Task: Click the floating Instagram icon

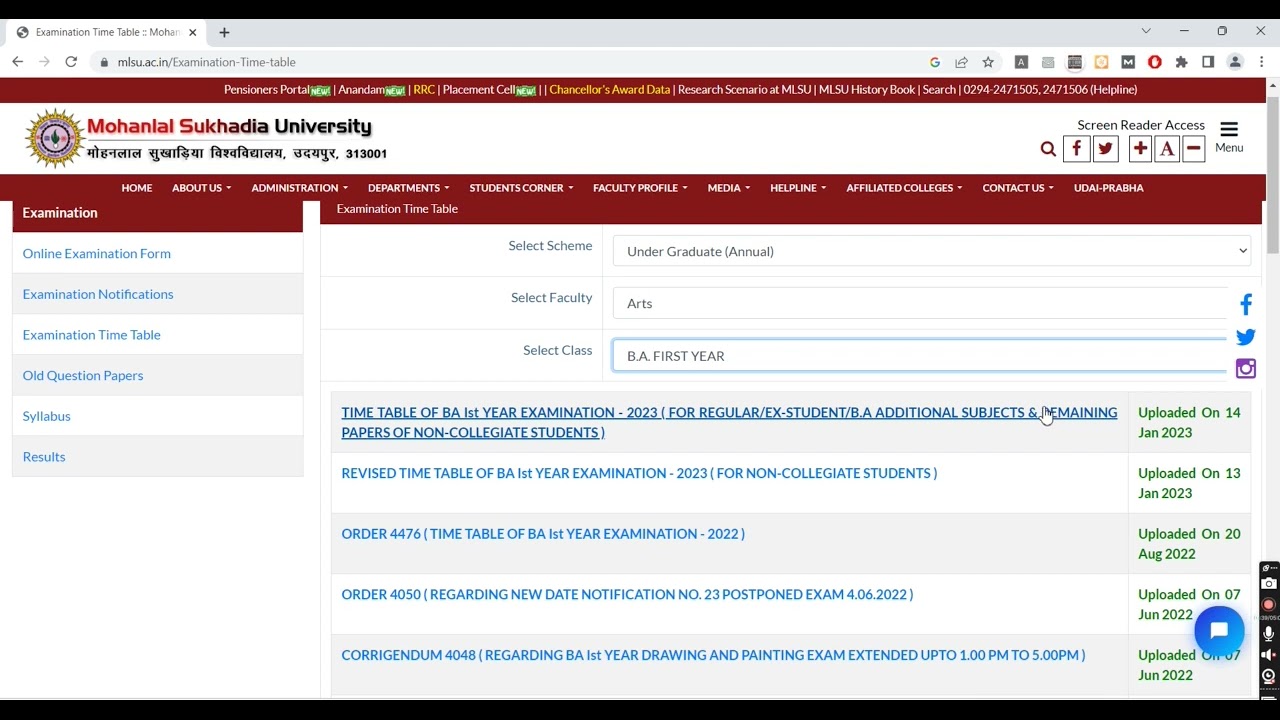Action: point(1246,369)
